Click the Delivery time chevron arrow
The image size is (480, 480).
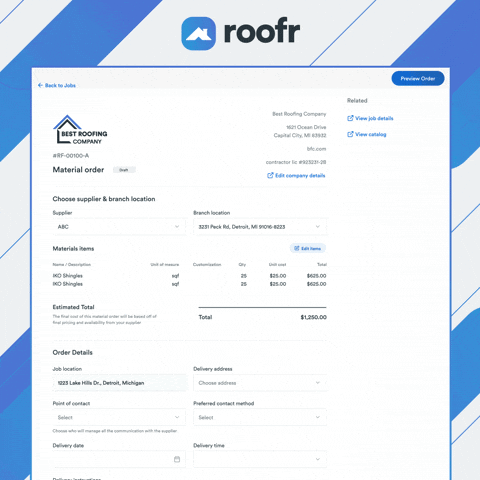(318, 459)
